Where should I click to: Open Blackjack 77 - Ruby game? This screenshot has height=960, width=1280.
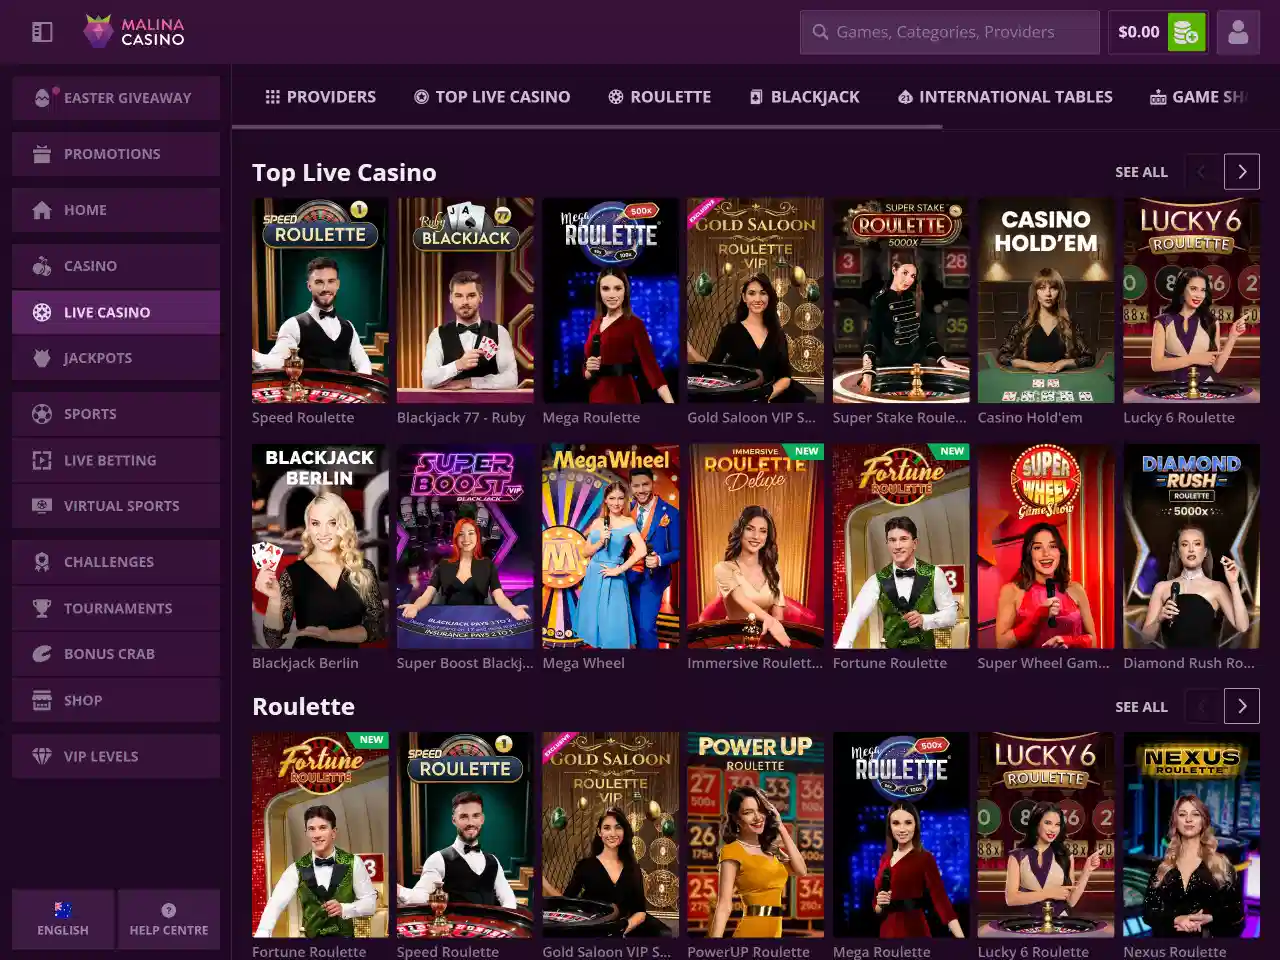coord(465,300)
